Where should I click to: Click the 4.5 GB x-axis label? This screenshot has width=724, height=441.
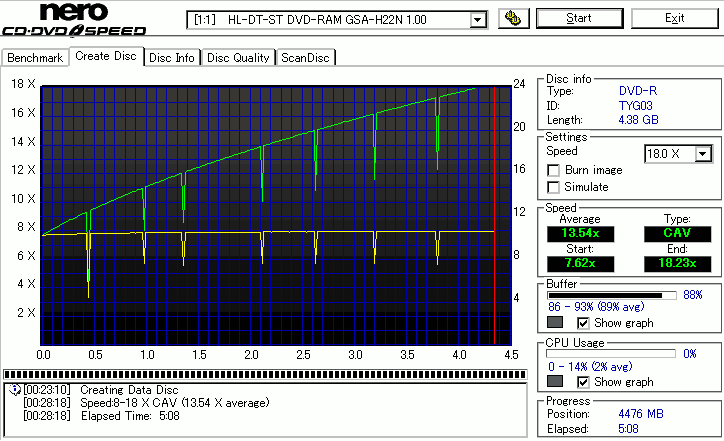coord(512,355)
